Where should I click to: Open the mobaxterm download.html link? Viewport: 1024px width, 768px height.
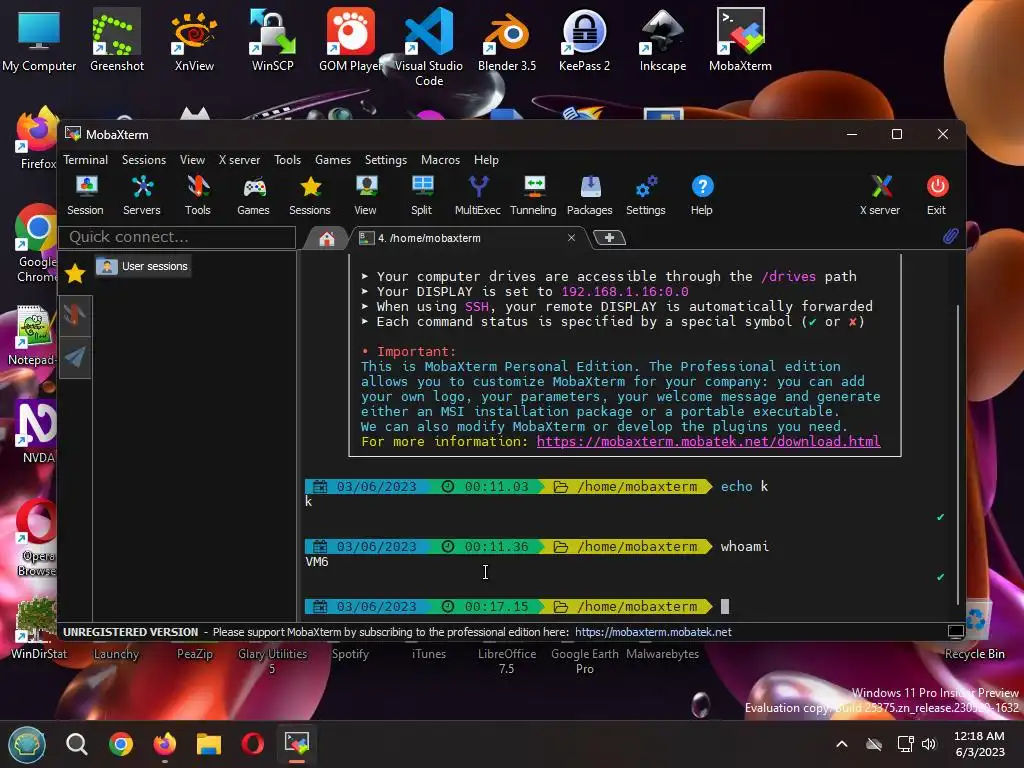pyautogui.click(x=709, y=441)
